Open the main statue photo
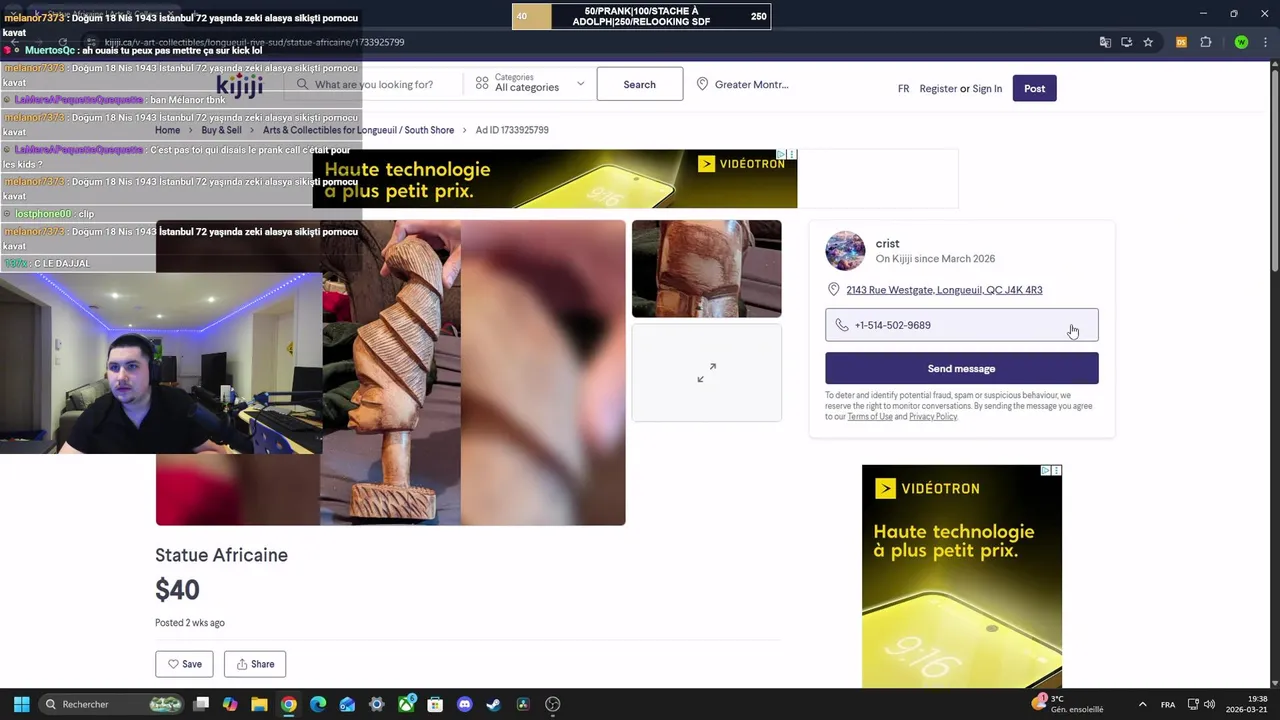This screenshot has width=1280, height=720. (390, 372)
